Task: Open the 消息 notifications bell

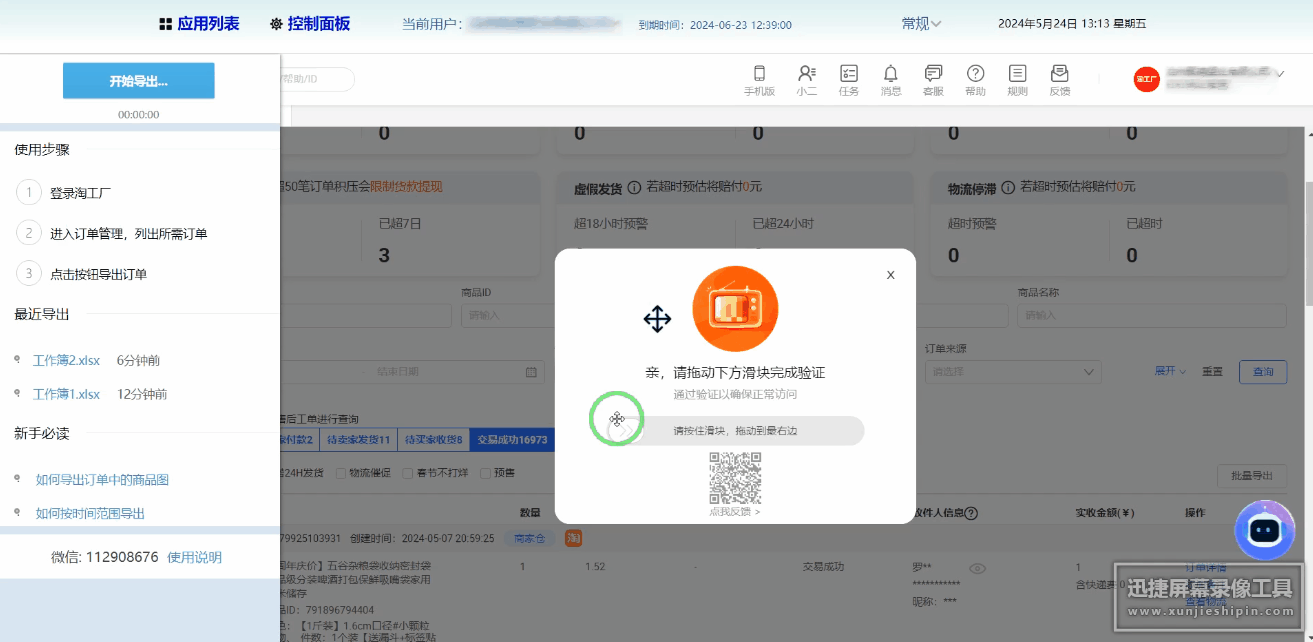Action: click(x=891, y=79)
